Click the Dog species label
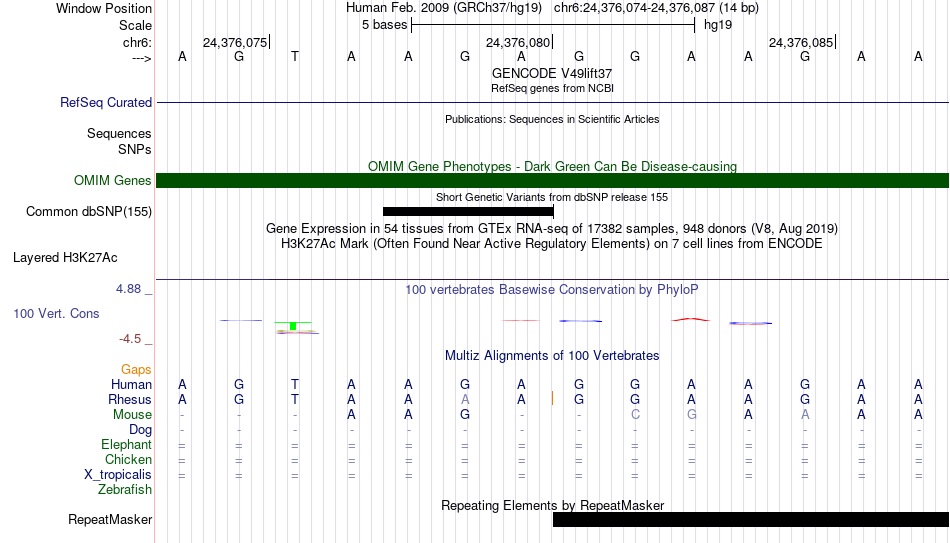Screen dimensions: 950x543 pos(141,430)
